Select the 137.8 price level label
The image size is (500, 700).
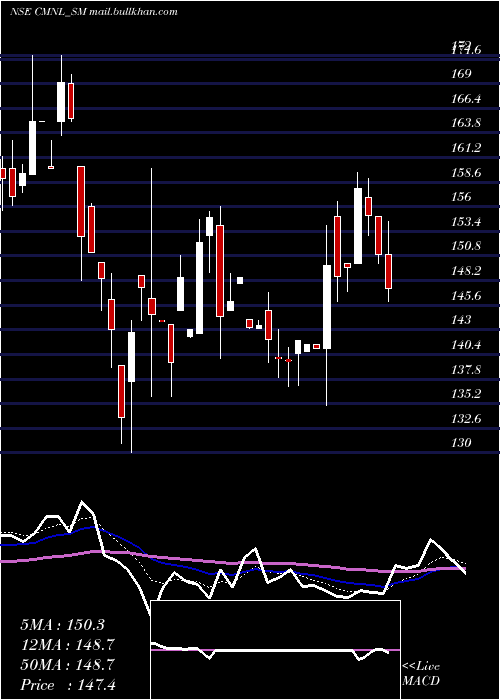click(x=466, y=370)
